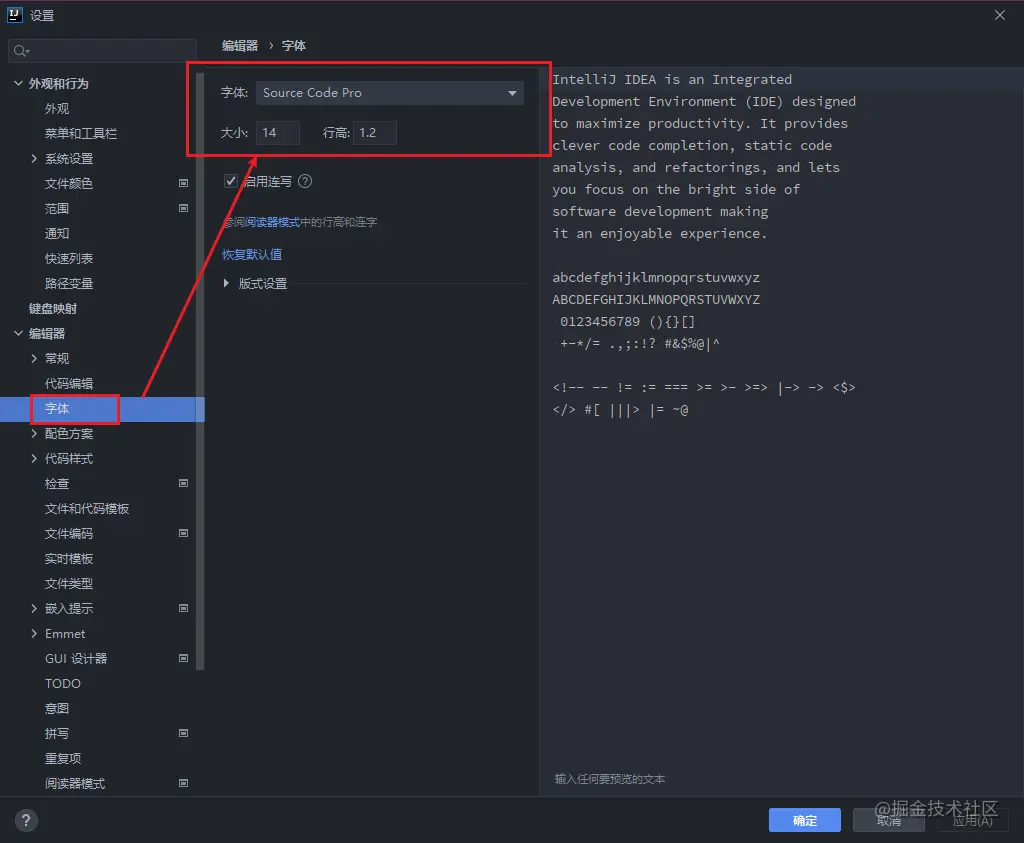Open help with the question mark button
Image resolution: width=1024 pixels, height=843 pixels.
click(x=26, y=820)
